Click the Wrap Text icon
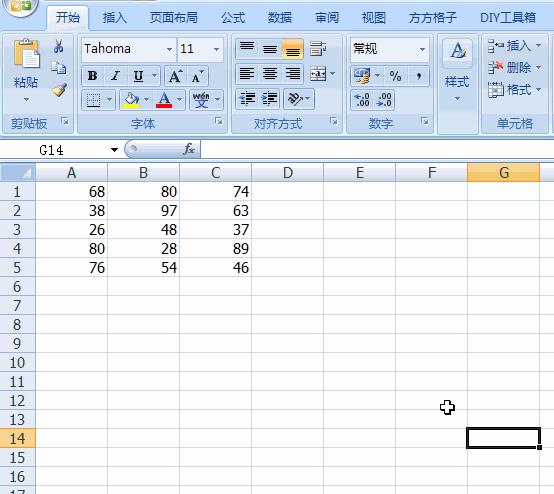This screenshot has width=554, height=494. pyautogui.click(x=318, y=48)
